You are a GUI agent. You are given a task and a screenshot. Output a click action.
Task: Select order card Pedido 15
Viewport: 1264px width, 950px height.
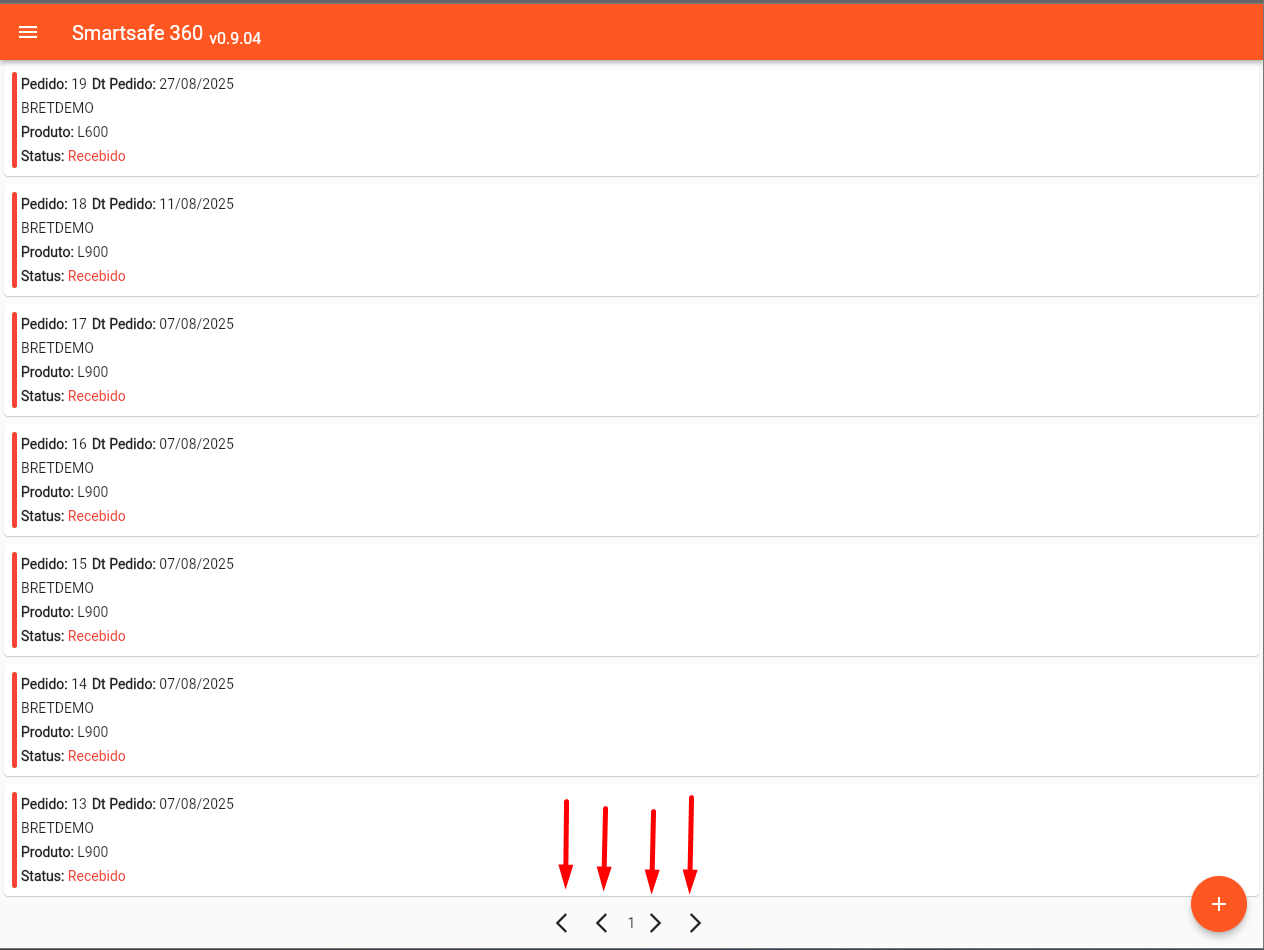(630, 600)
